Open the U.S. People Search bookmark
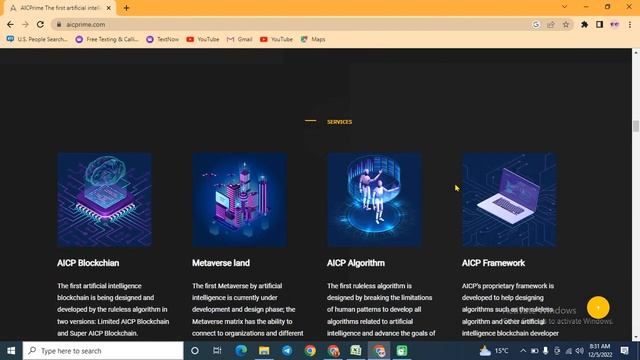640x360 pixels. point(37,39)
